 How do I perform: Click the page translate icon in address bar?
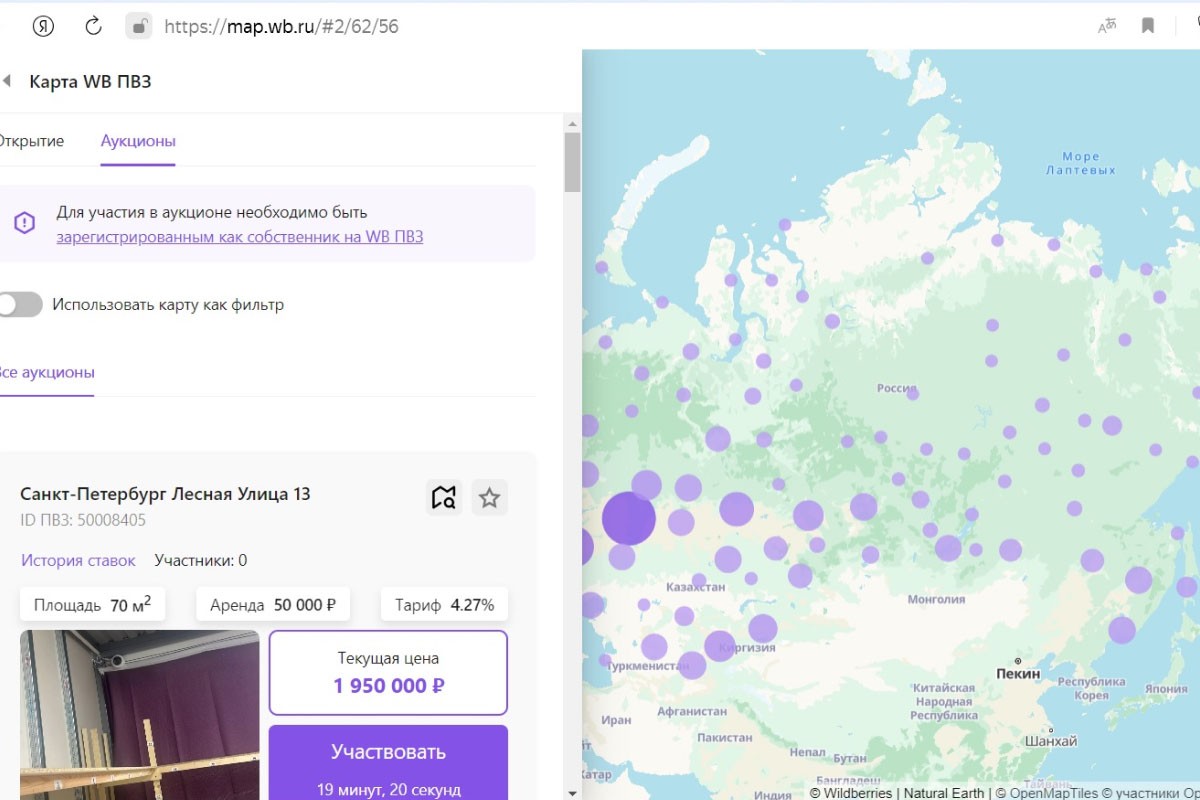click(x=1107, y=26)
